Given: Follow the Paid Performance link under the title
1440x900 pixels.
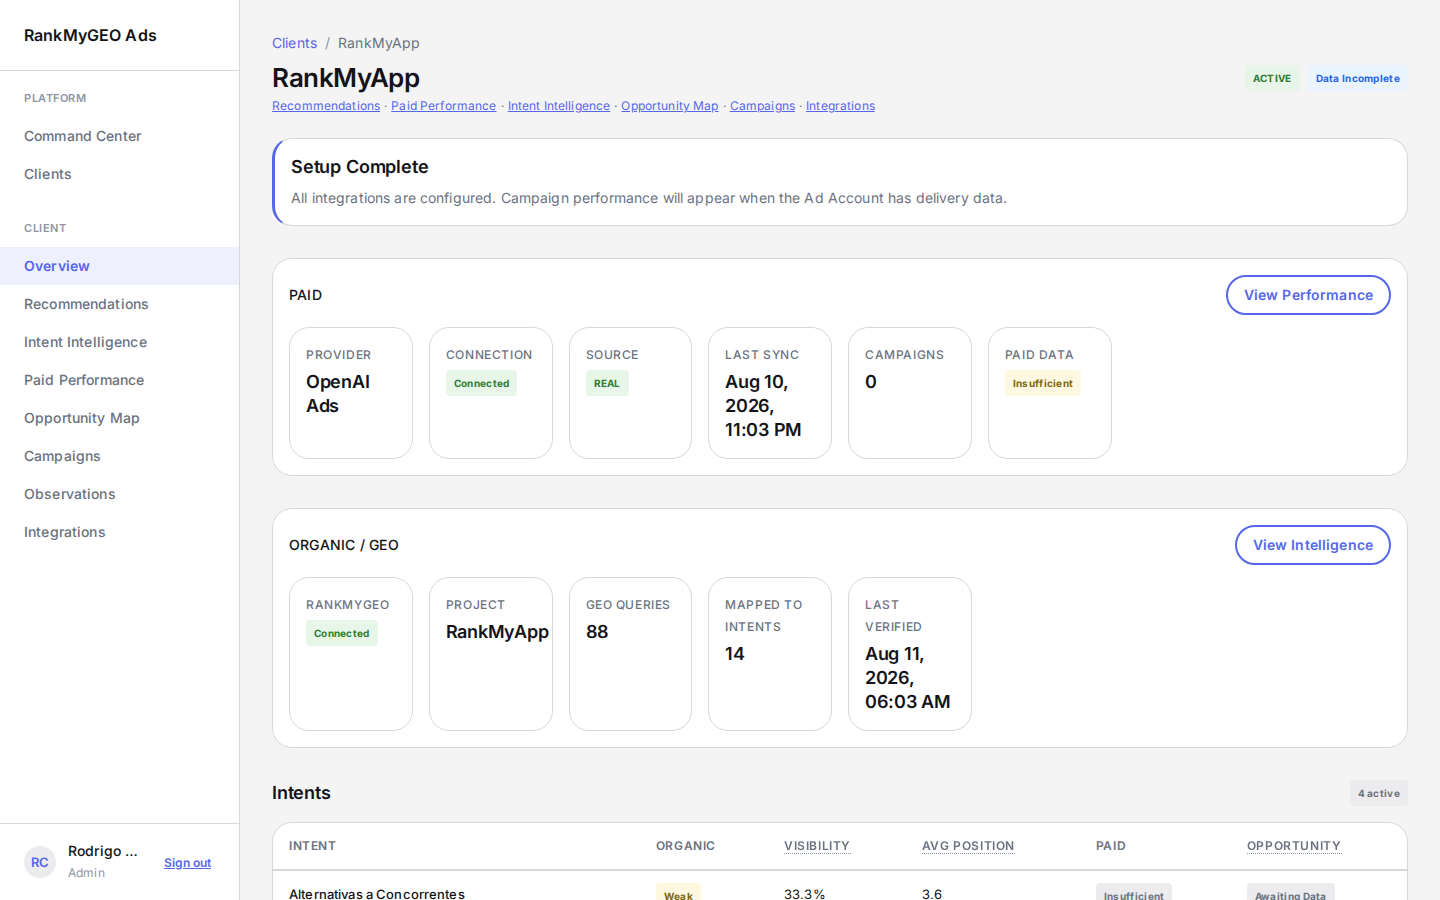Looking at the screenshot, I should click(x=443, y=106).
